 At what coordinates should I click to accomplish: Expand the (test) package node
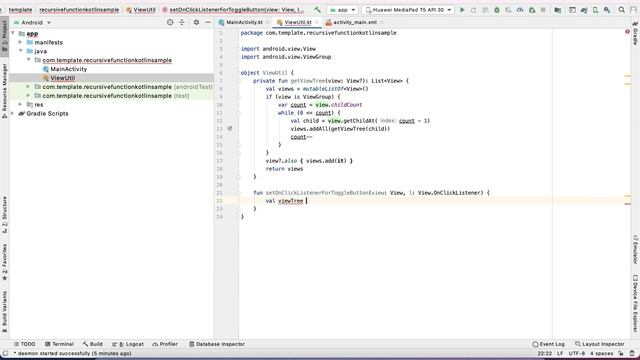coord(28,96)
